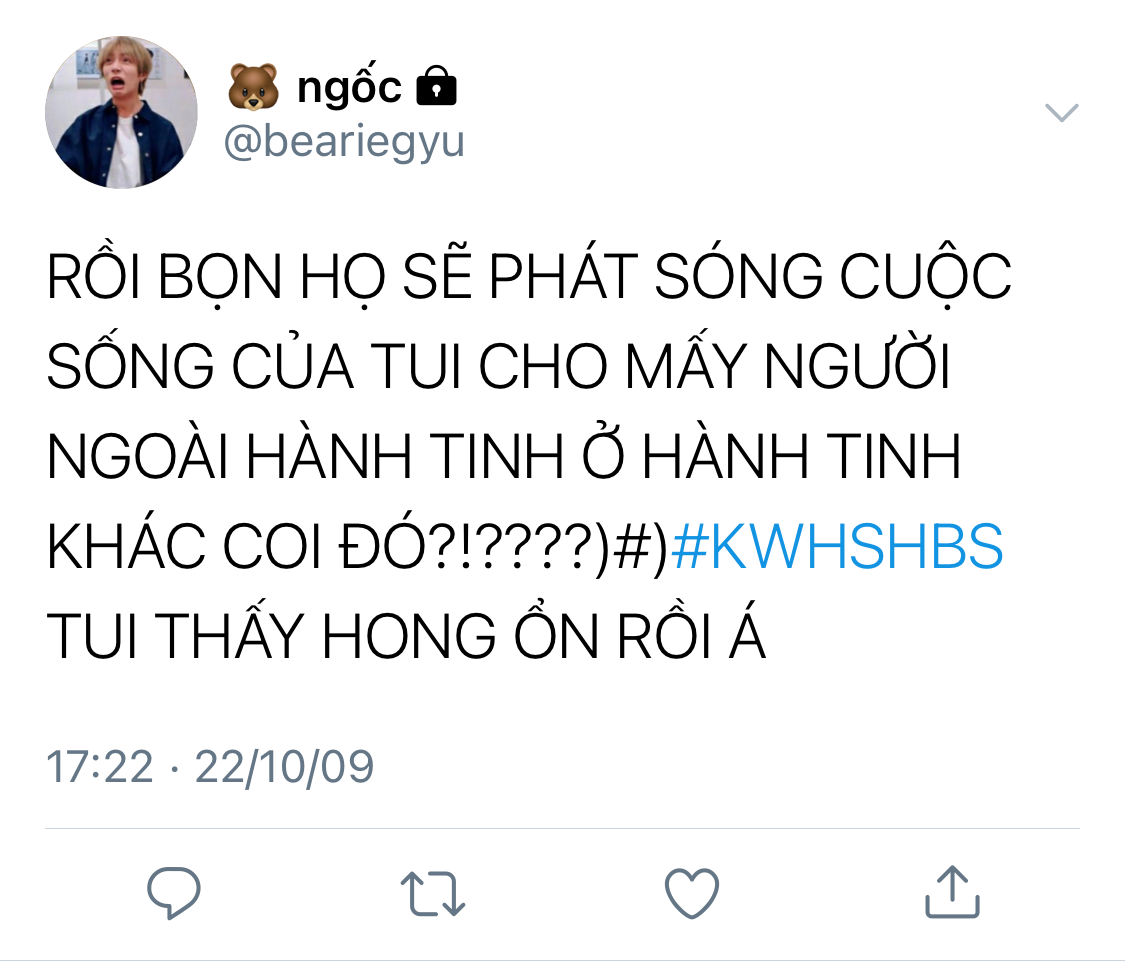Open the tweet options chevron menu
Viewport: 1125px width, 961px height.
(x=1061, y=113)
